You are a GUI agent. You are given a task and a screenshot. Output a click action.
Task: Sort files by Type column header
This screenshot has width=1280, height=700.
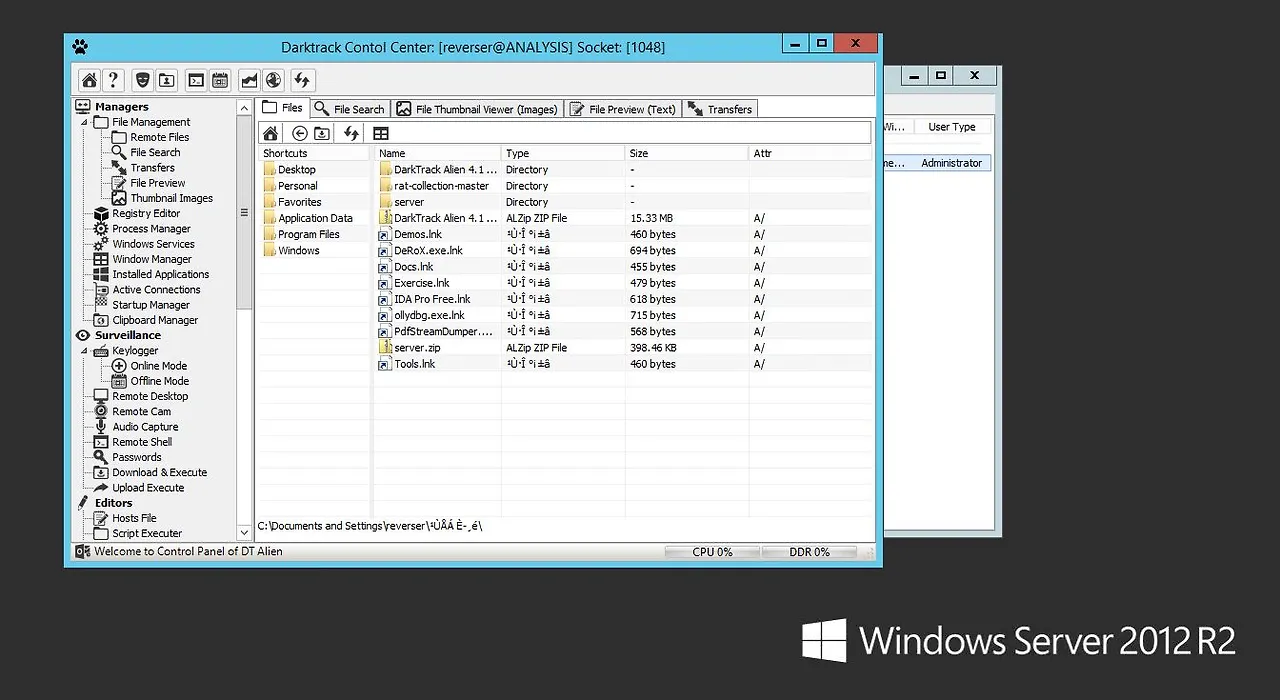click(563, 153)
